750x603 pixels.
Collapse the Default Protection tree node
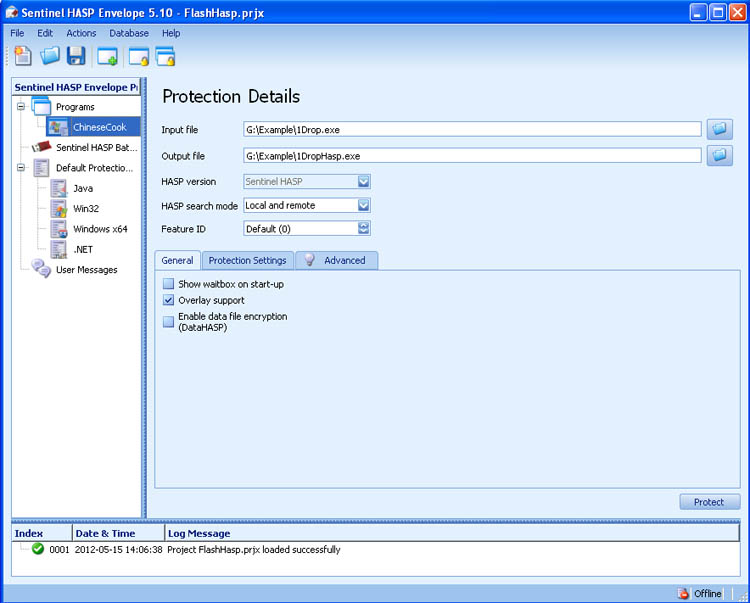point(21,167)
